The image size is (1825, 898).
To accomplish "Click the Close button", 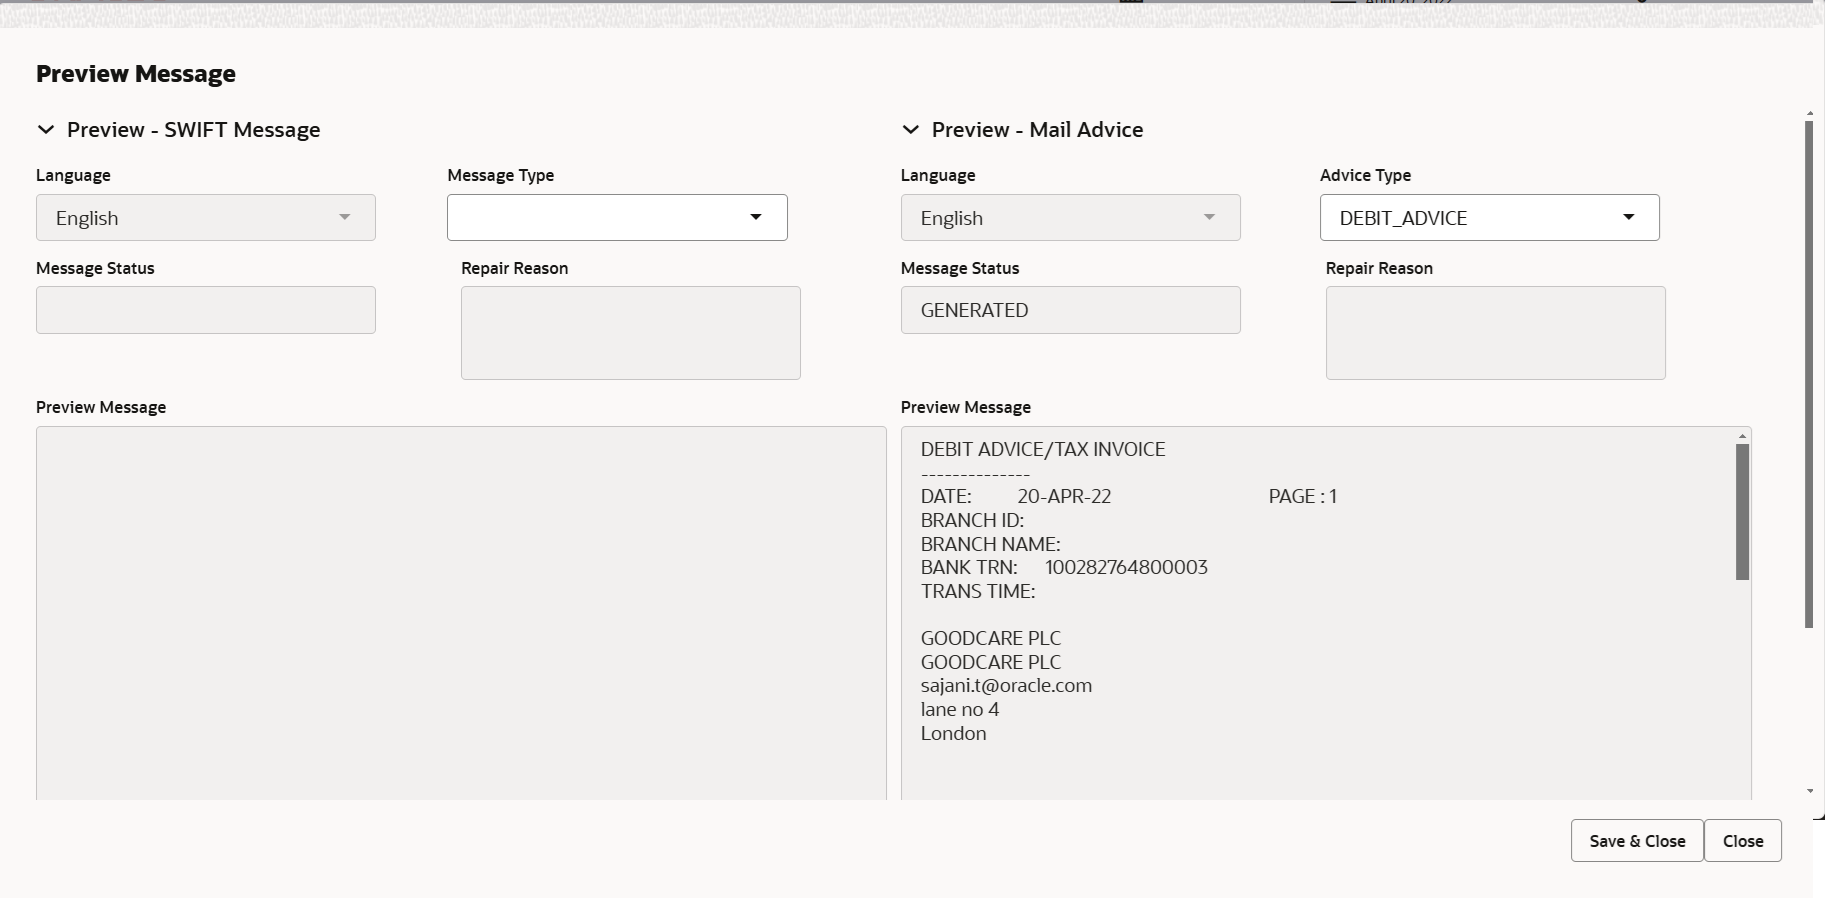I will (x=1743, y=841).
